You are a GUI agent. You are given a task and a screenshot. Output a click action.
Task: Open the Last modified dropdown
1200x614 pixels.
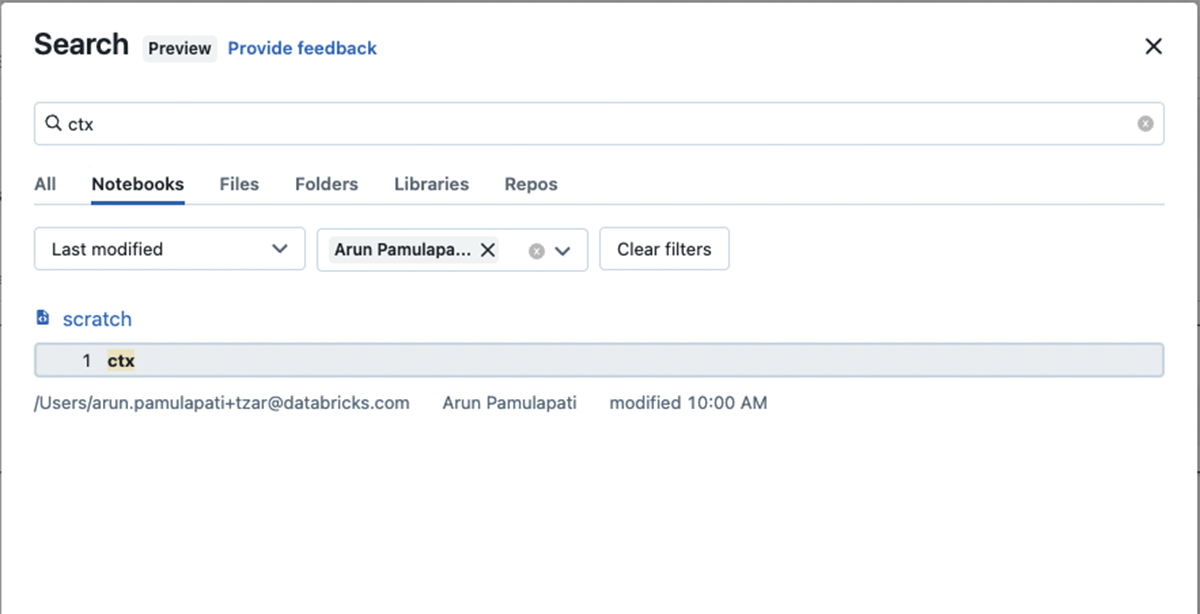(169, 249)
